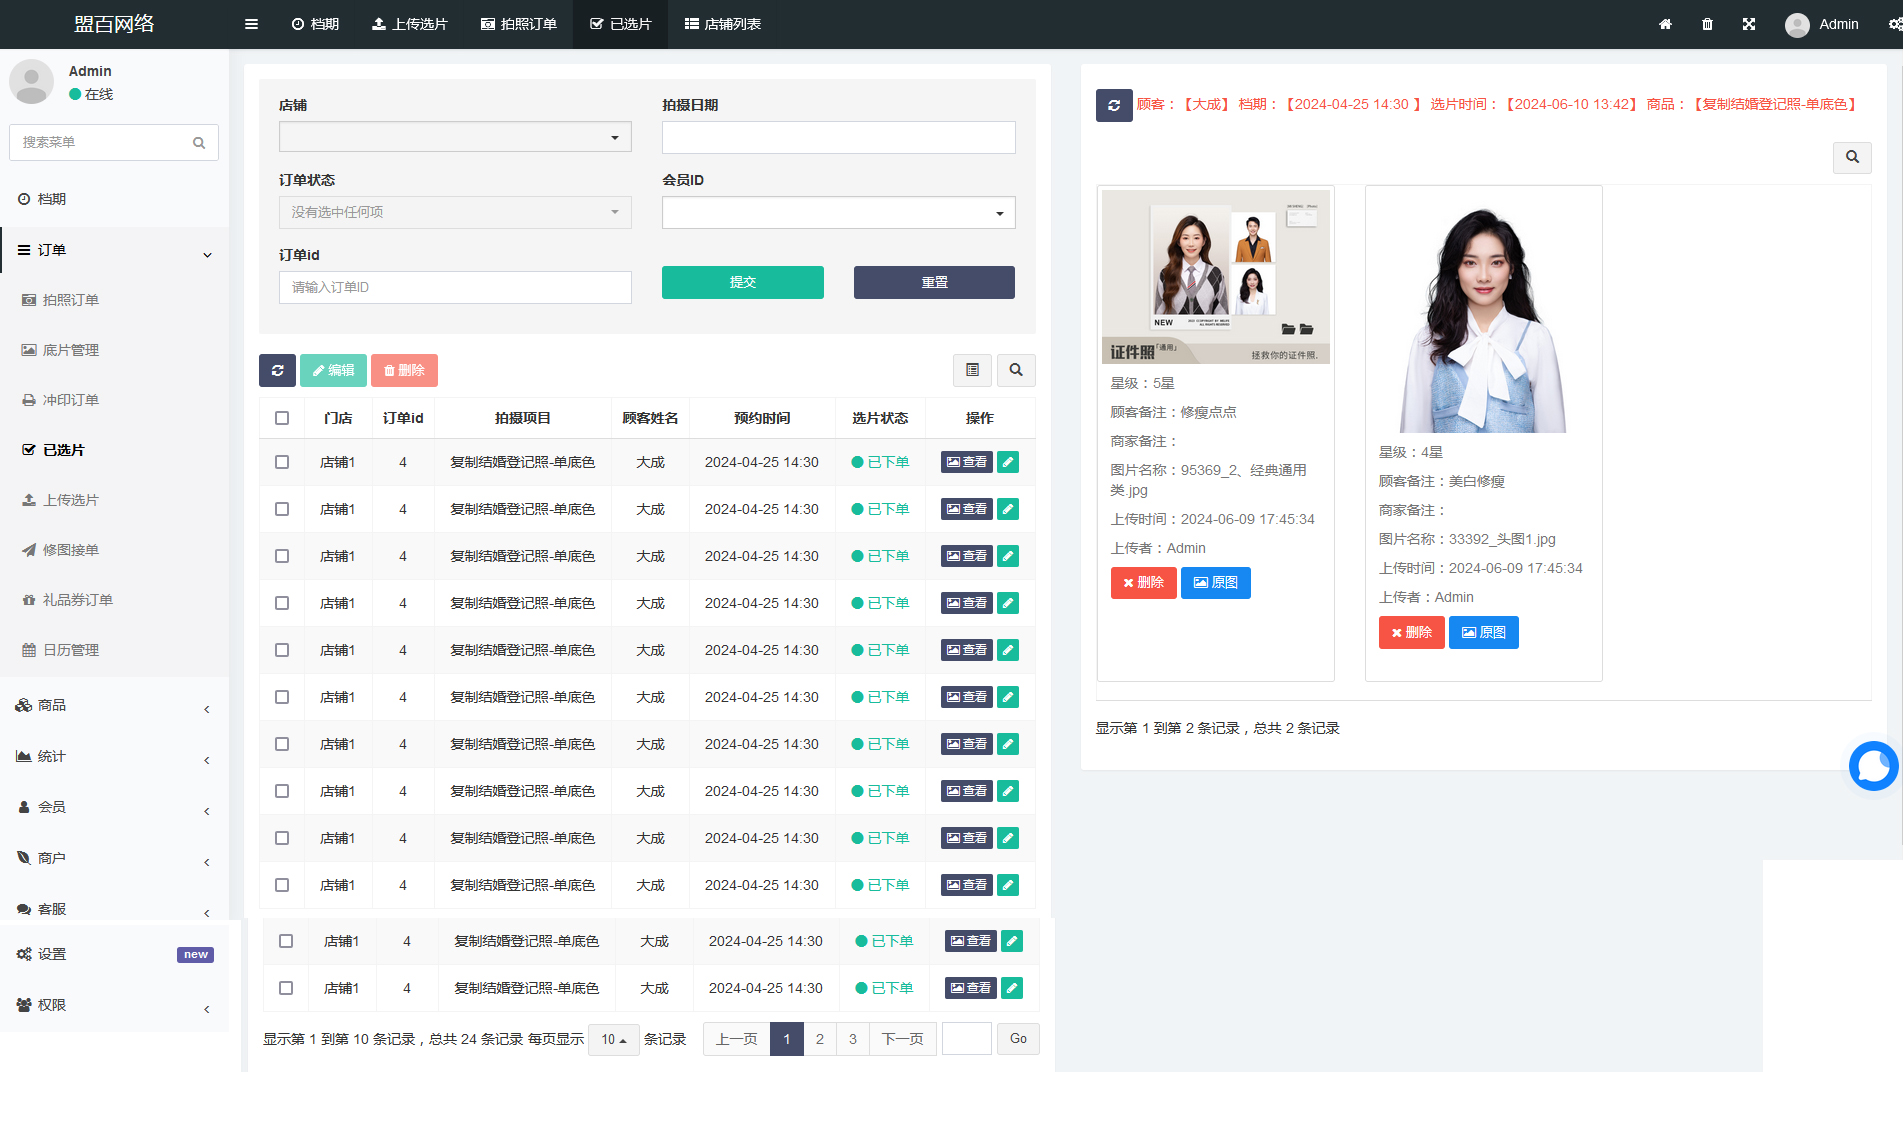Viewport: 1903px width, 1125px height.
Task: Select 底片管理 in the sidebar menu
Action: click(x=70, y=350)
